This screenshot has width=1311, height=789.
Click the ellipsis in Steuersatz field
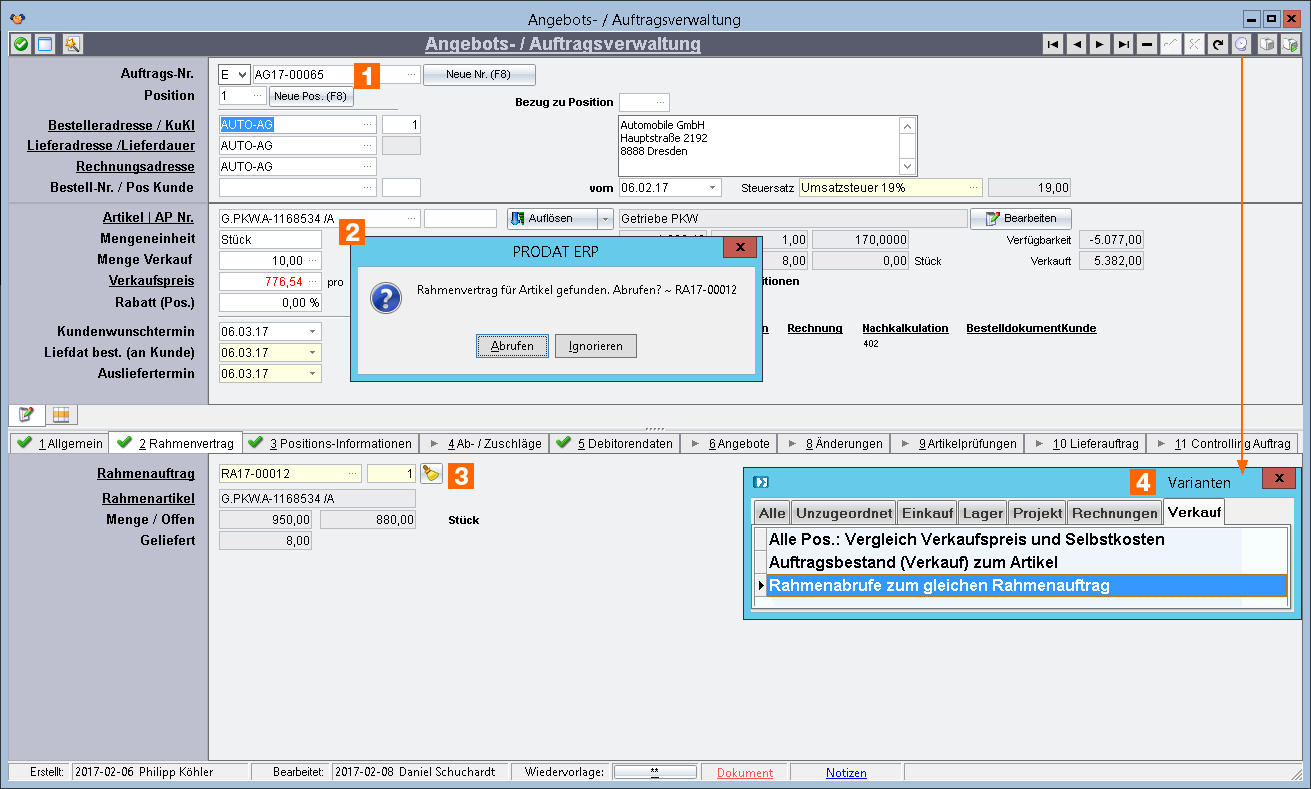973,187
